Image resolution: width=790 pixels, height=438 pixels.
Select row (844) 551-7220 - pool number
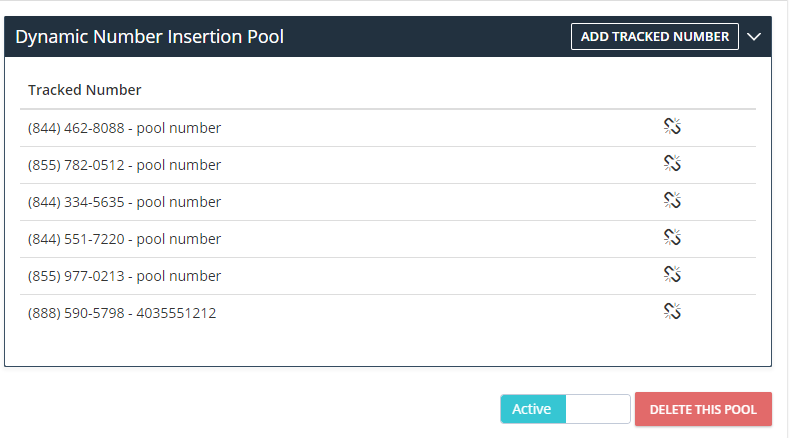pos(388,239)
